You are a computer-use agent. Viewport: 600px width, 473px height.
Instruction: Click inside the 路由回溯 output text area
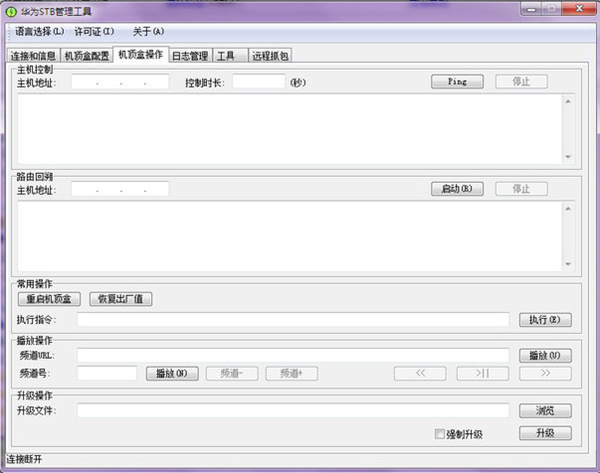290,236
